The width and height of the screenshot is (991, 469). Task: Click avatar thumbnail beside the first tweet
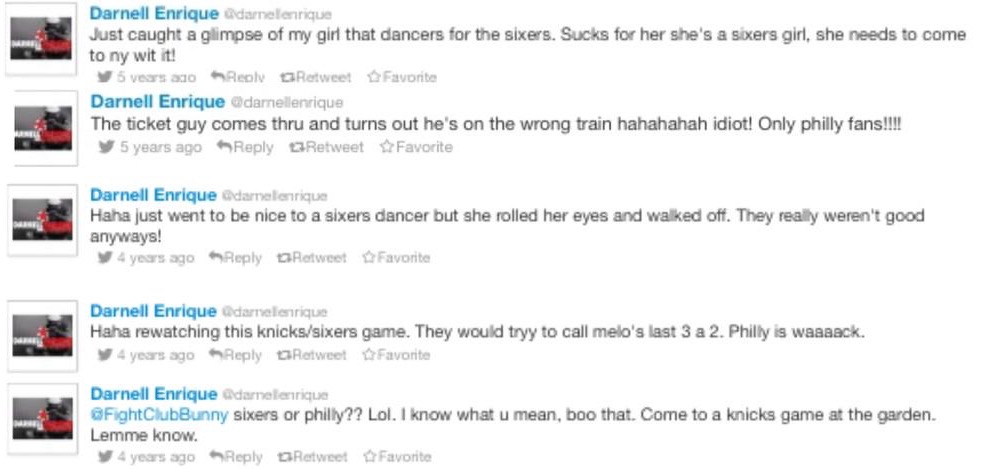click(x=43, y=40)
